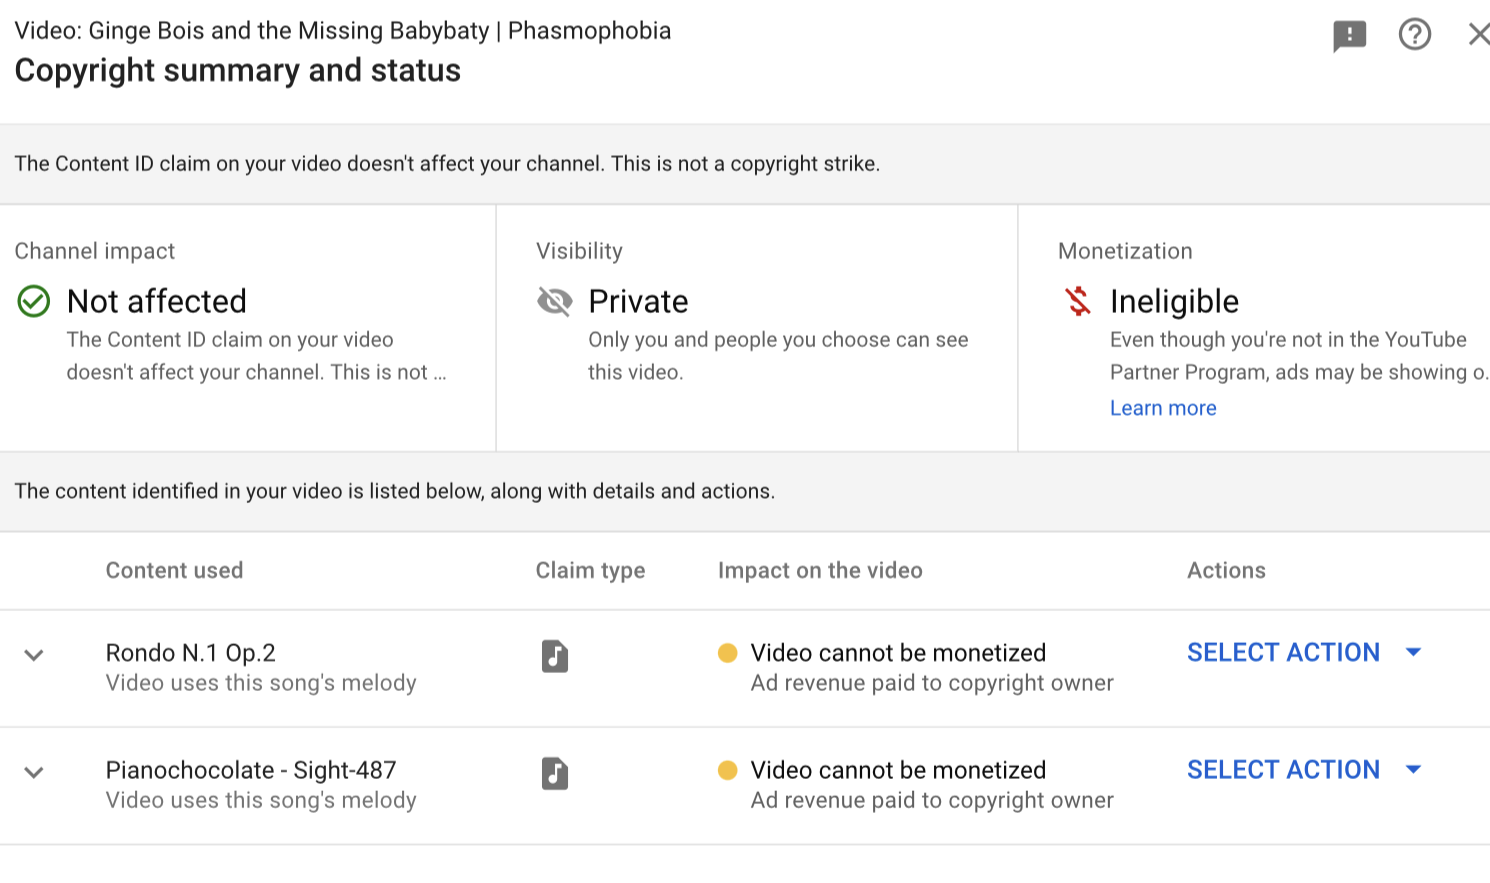The width and height of the screenshot is (1490, 883).
Task: Click the send feedback icon
Action: point(1349,37)
